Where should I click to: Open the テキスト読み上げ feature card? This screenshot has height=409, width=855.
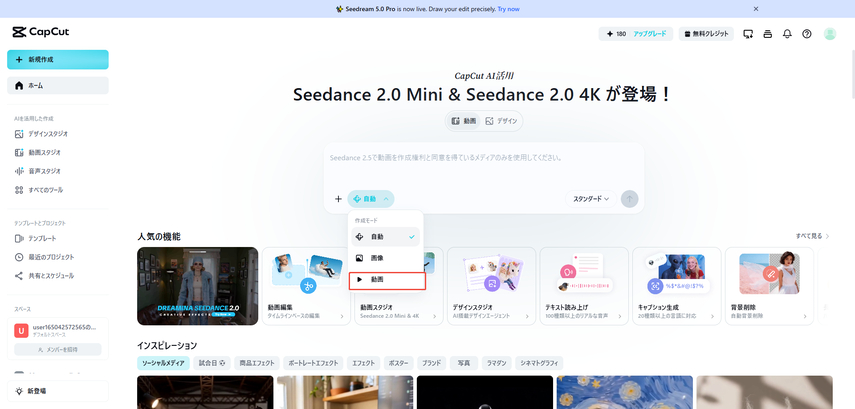click(x=584, y=286)
